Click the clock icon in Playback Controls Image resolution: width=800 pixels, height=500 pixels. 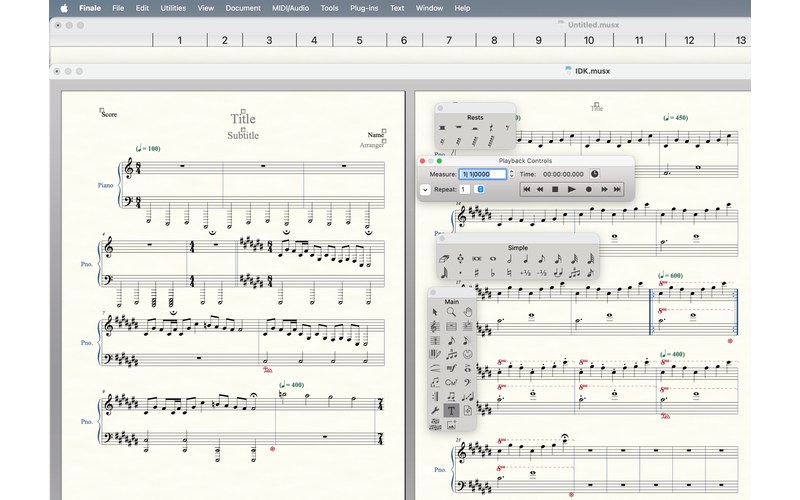[594, 174]
